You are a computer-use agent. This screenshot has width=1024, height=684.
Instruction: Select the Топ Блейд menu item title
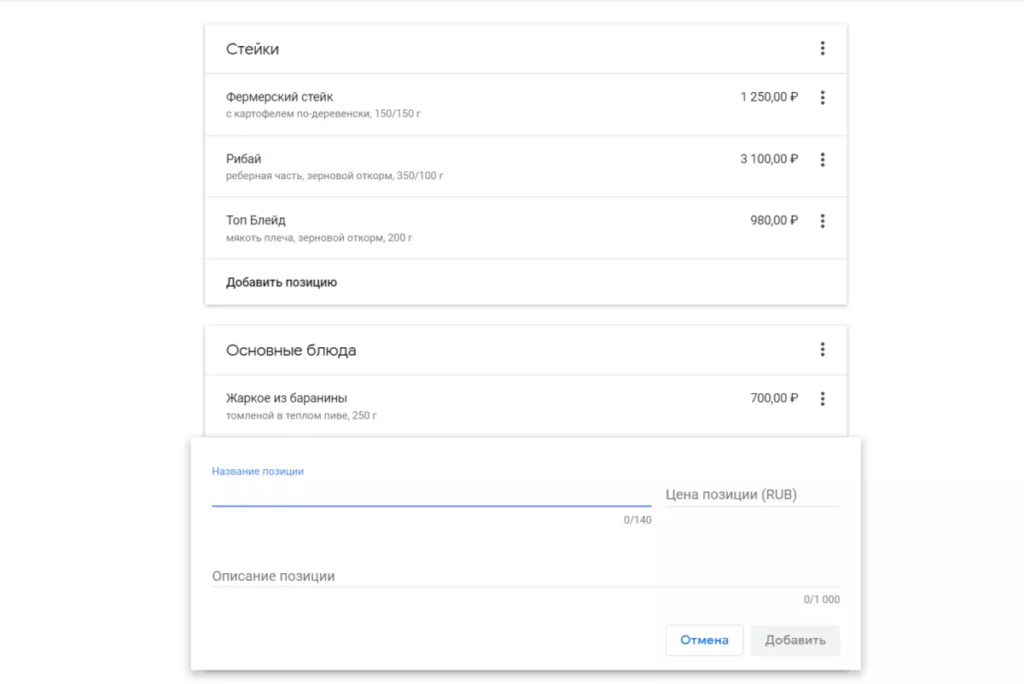point(256,220)
